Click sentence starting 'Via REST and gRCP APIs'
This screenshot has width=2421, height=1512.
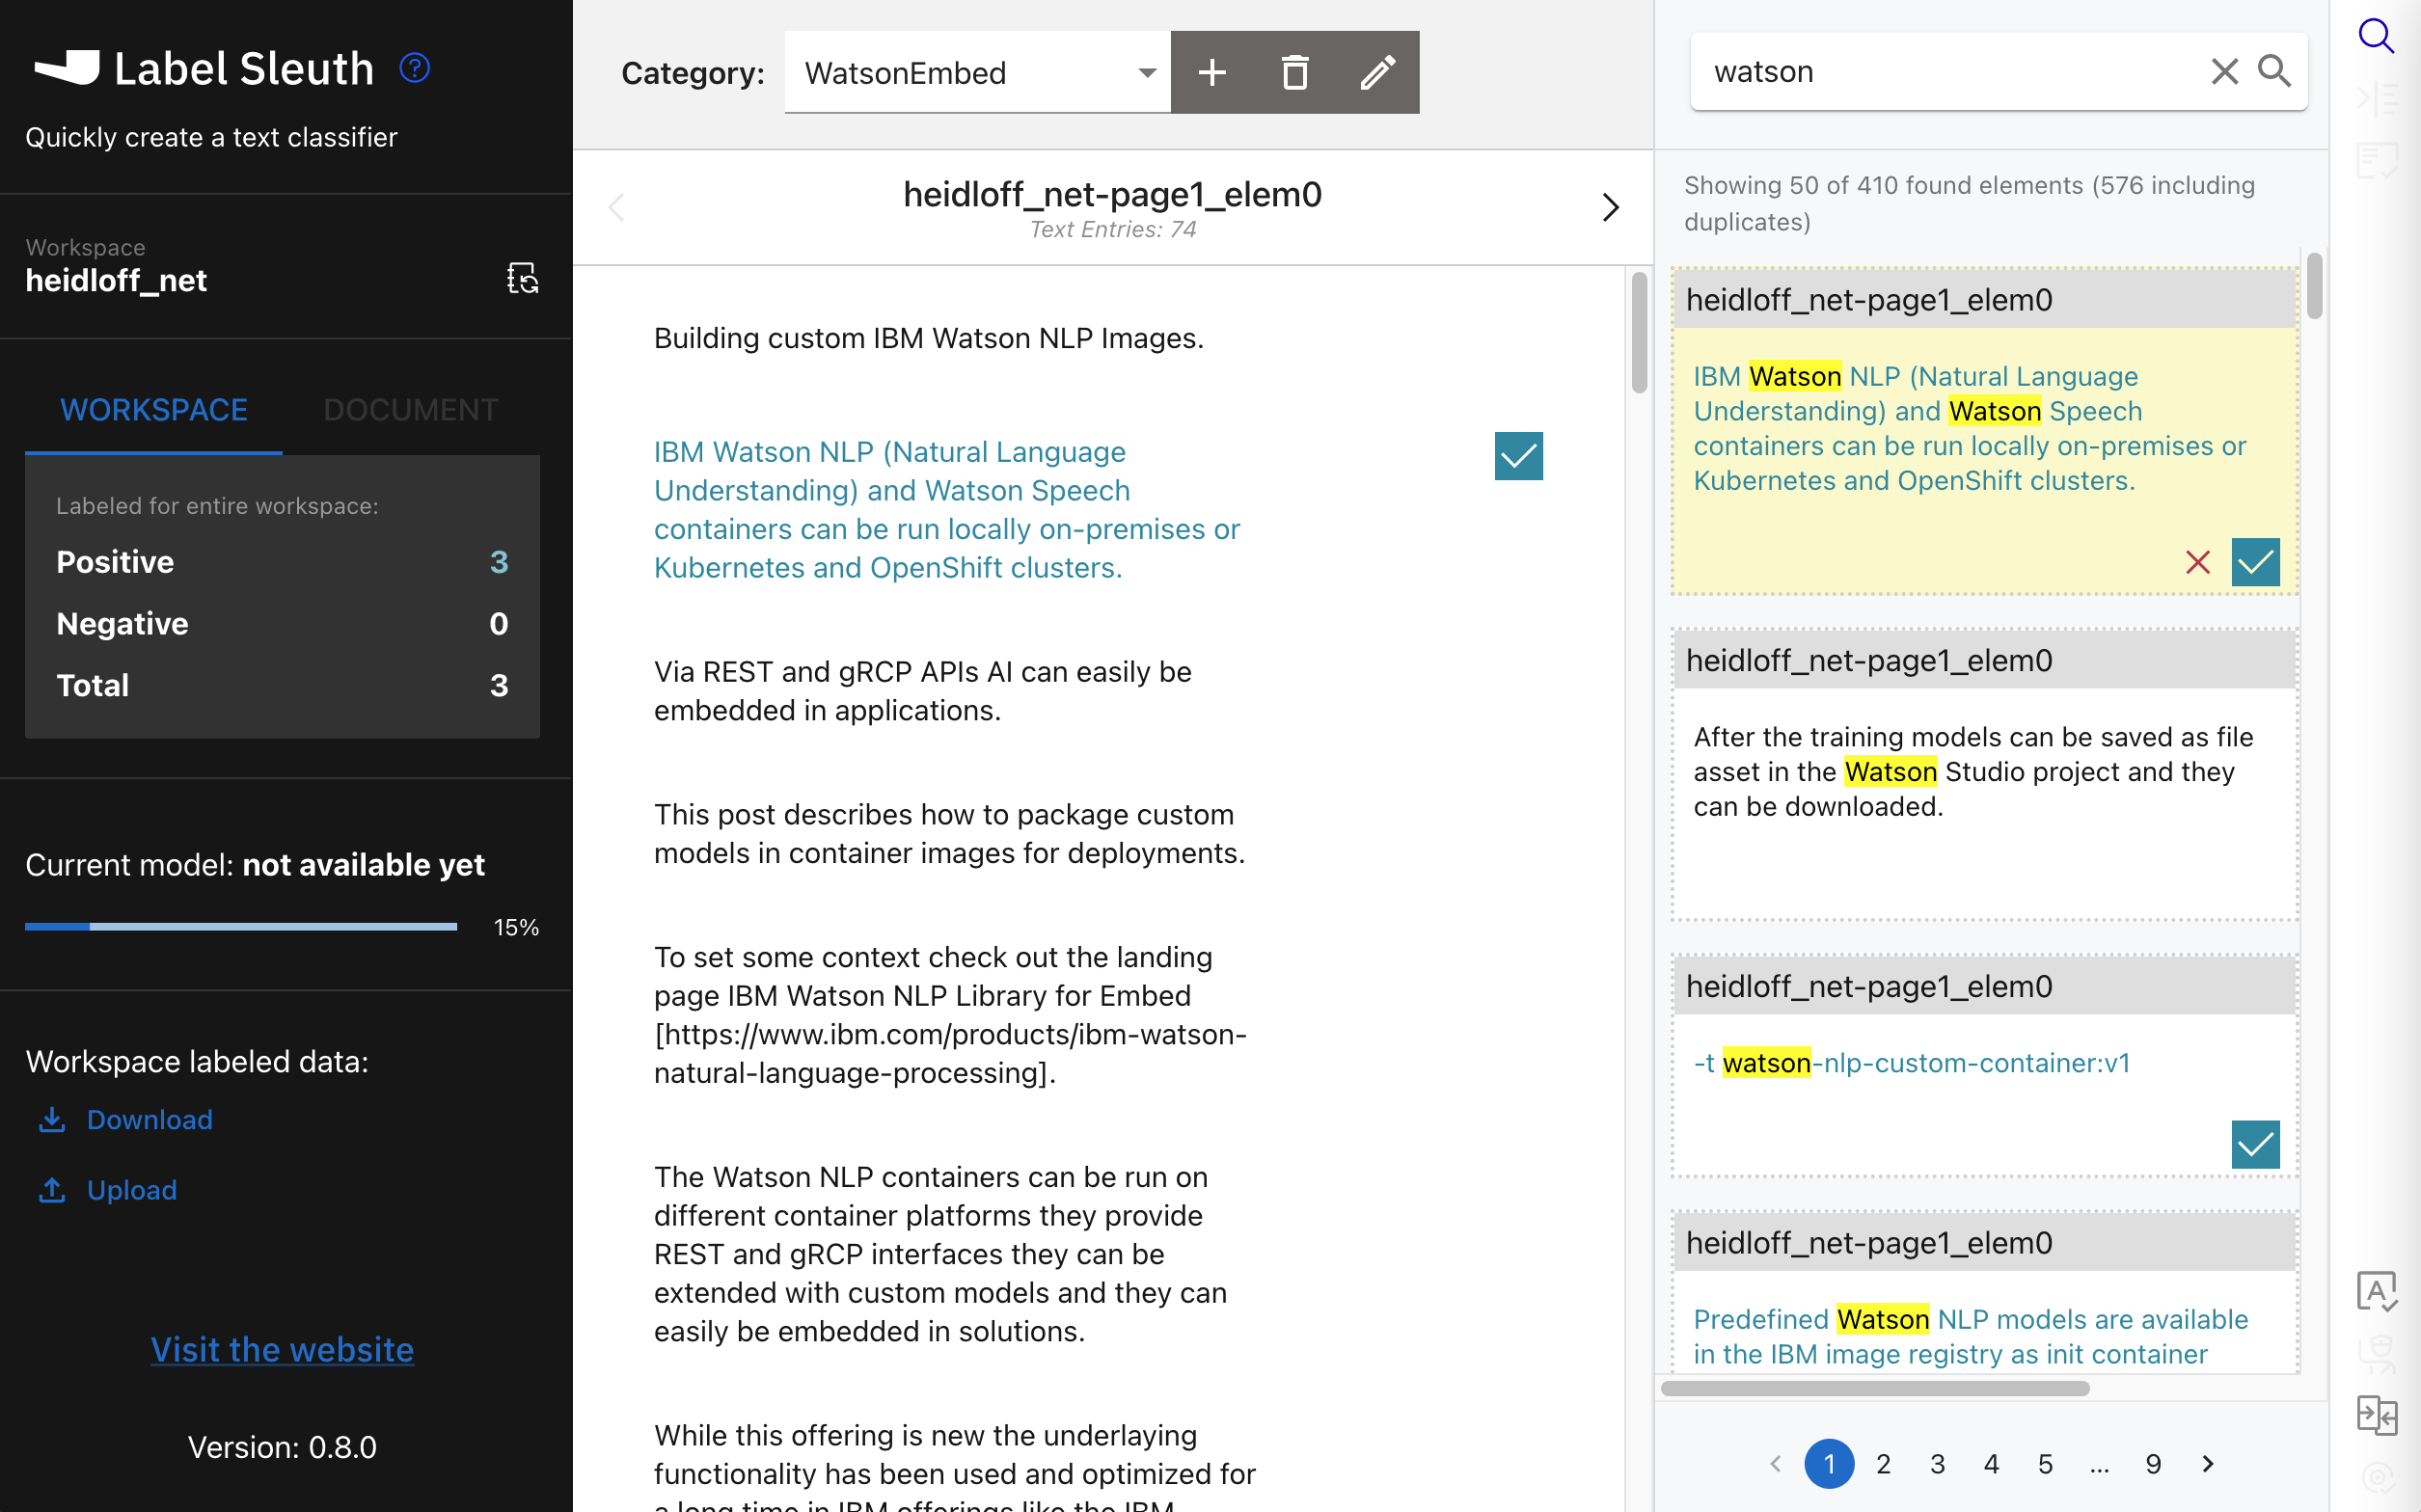922,690
